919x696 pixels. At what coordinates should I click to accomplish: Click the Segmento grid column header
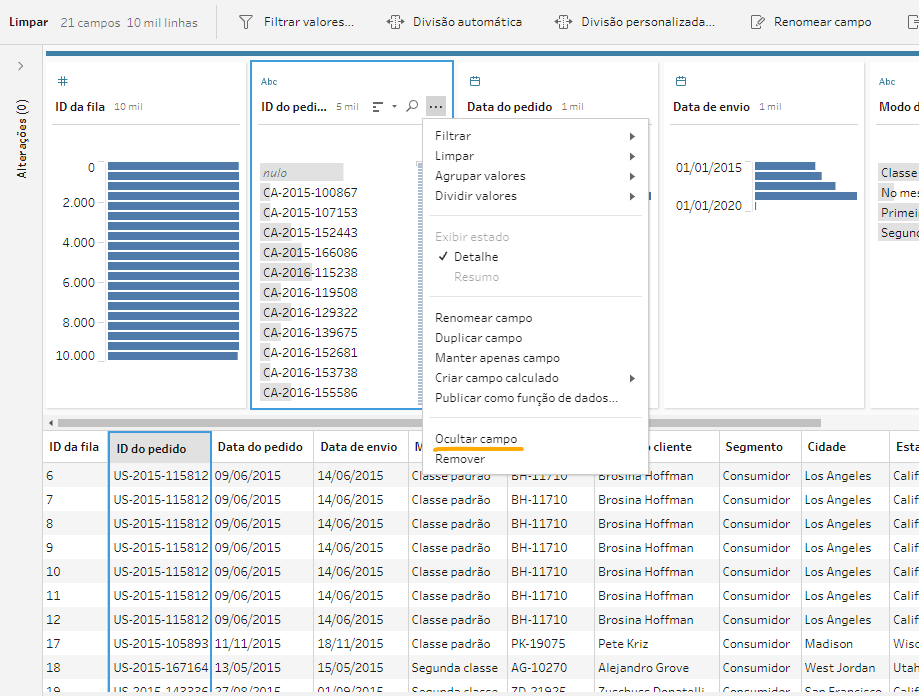click(760, 447)
